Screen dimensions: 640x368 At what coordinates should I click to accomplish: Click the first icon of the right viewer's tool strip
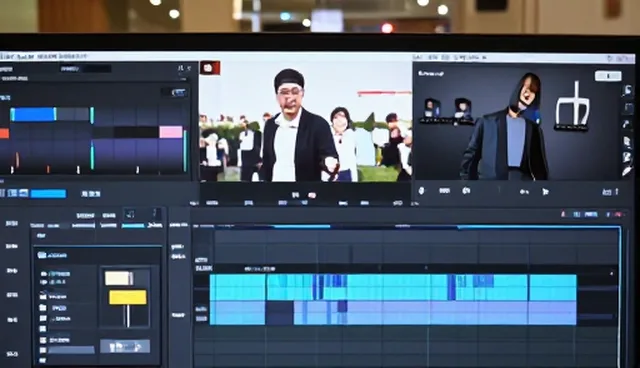coord(627,91)
